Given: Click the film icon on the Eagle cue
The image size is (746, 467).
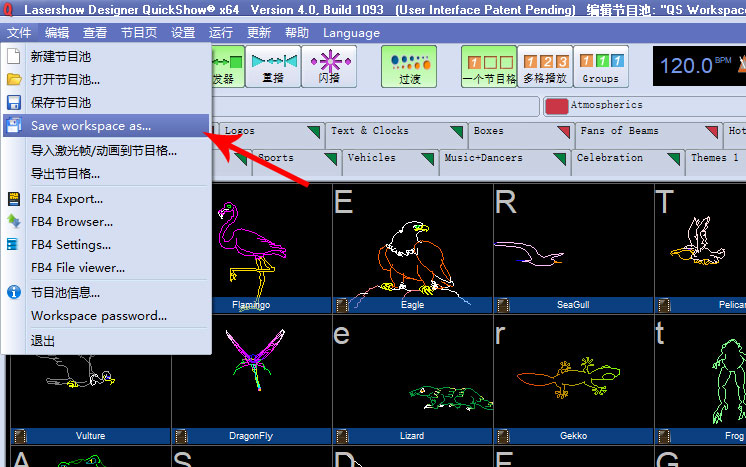Looking at the screenshot, I should [342, 305].
